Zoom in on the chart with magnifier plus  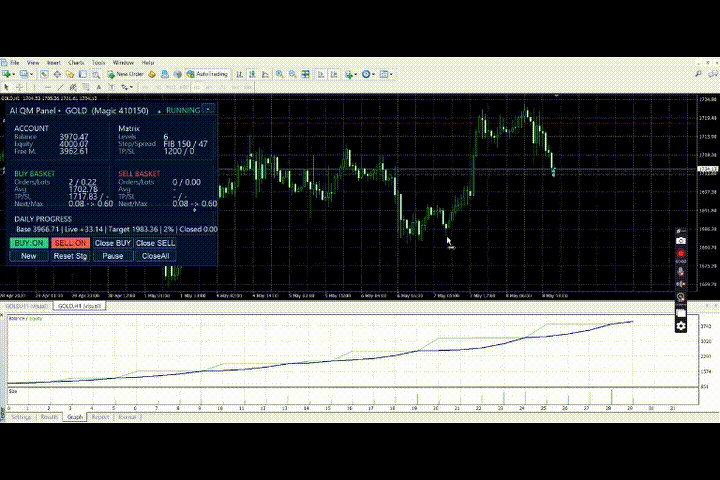tap(279, 74)
